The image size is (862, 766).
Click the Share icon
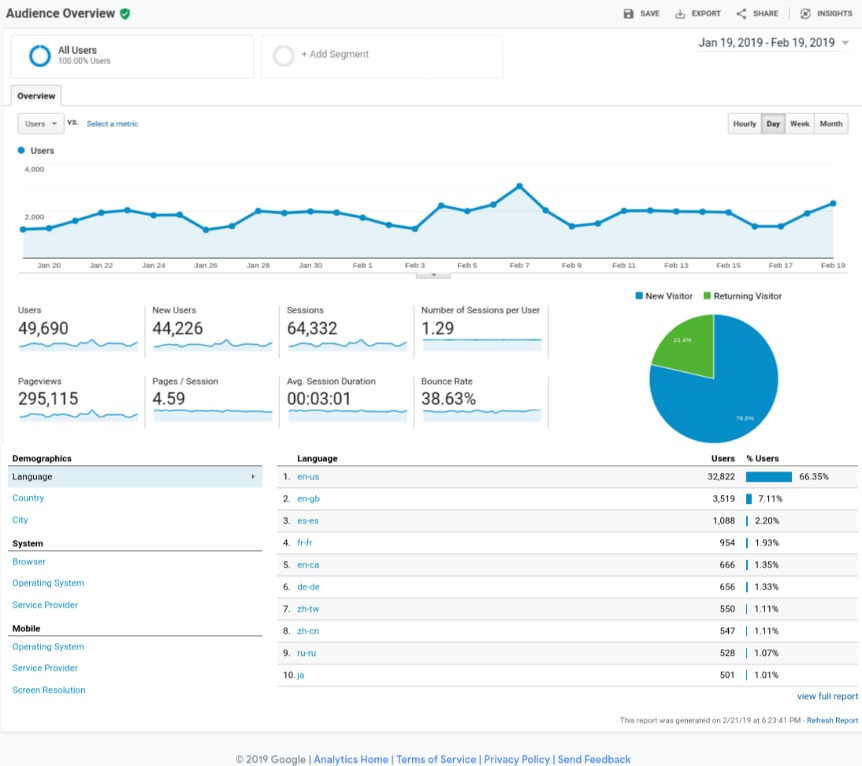741,14
